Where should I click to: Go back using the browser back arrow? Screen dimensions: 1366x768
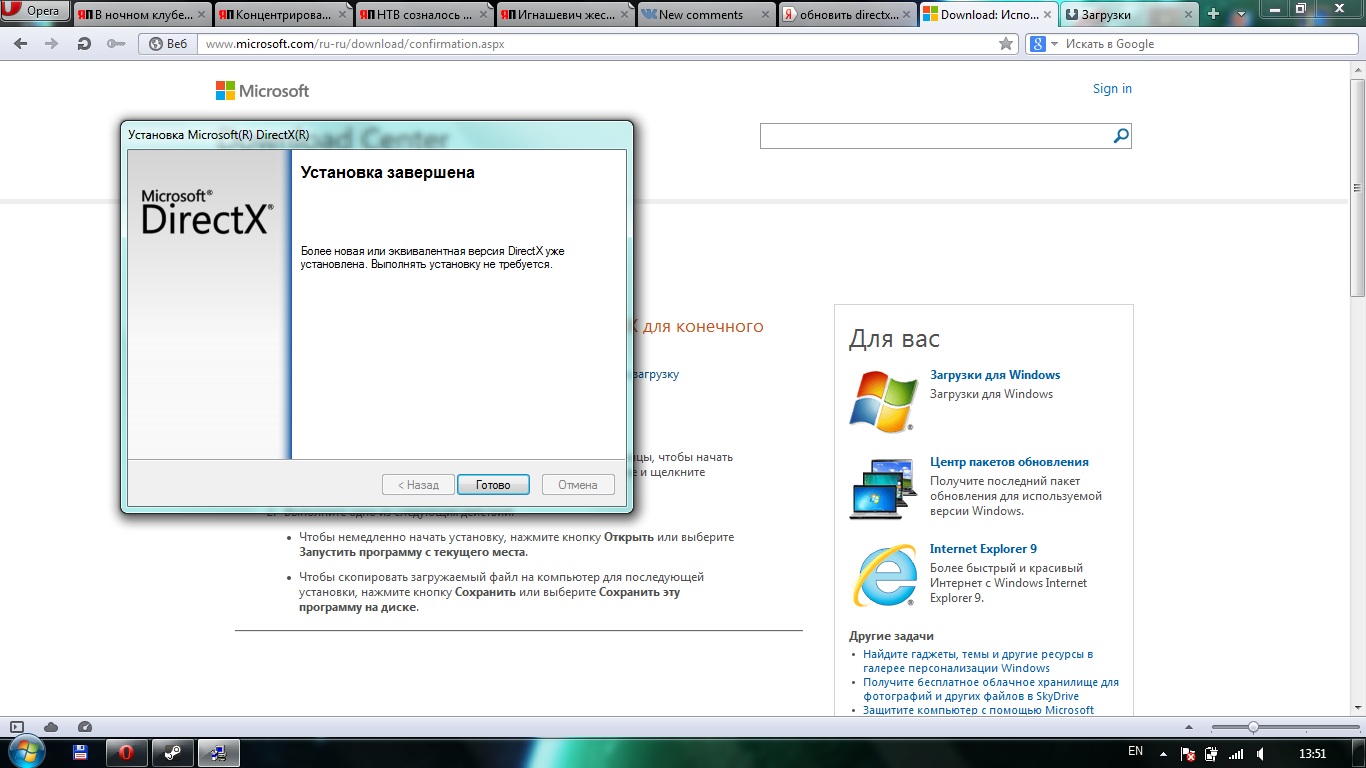click(x=22, y=44)
